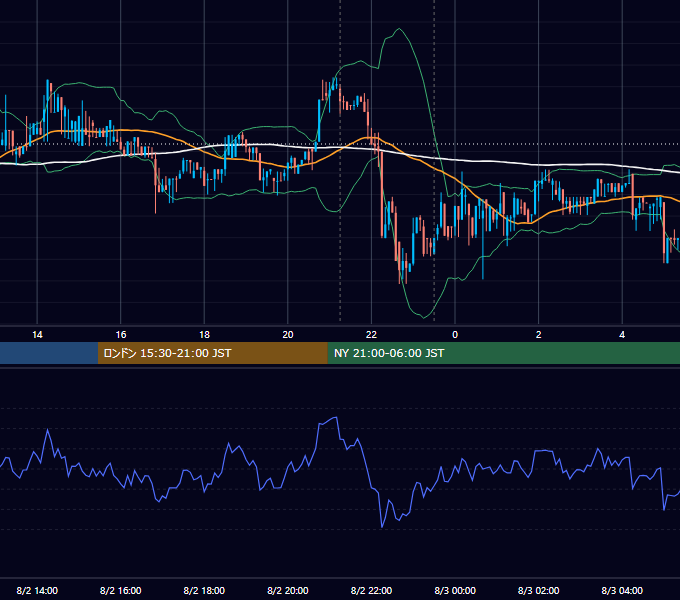Image resolution: width=680 pixels, height=600 pixels.
Task: Click time axis label 16
Action: (x=121, y=335)
